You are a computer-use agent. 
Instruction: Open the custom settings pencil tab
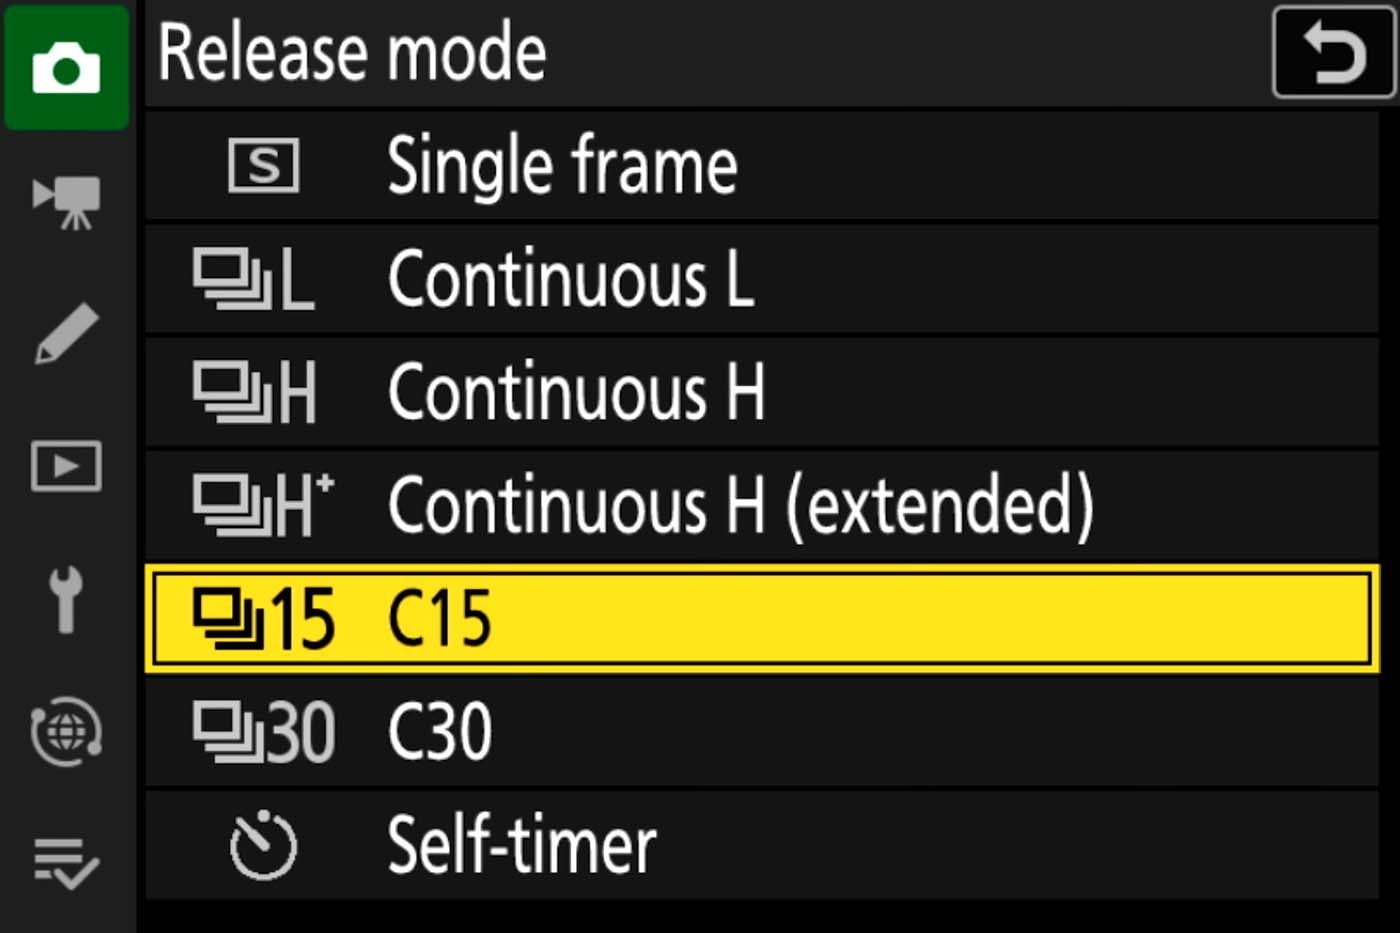[66, 333]
